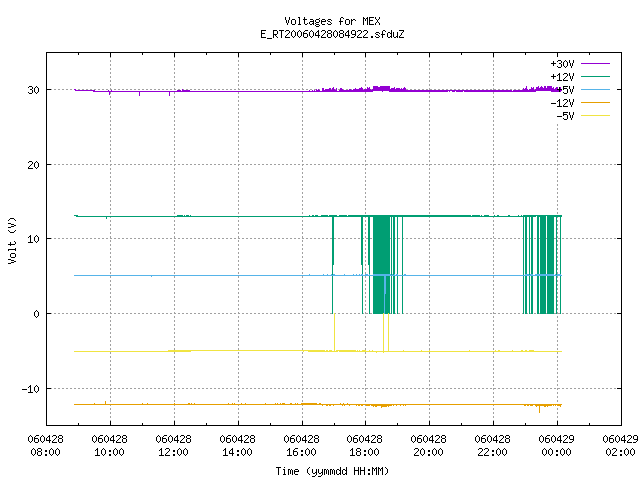Click the x-axis label 060428 12:00
640x480 pixels.
pyautogui.click(x=173, y=446)
